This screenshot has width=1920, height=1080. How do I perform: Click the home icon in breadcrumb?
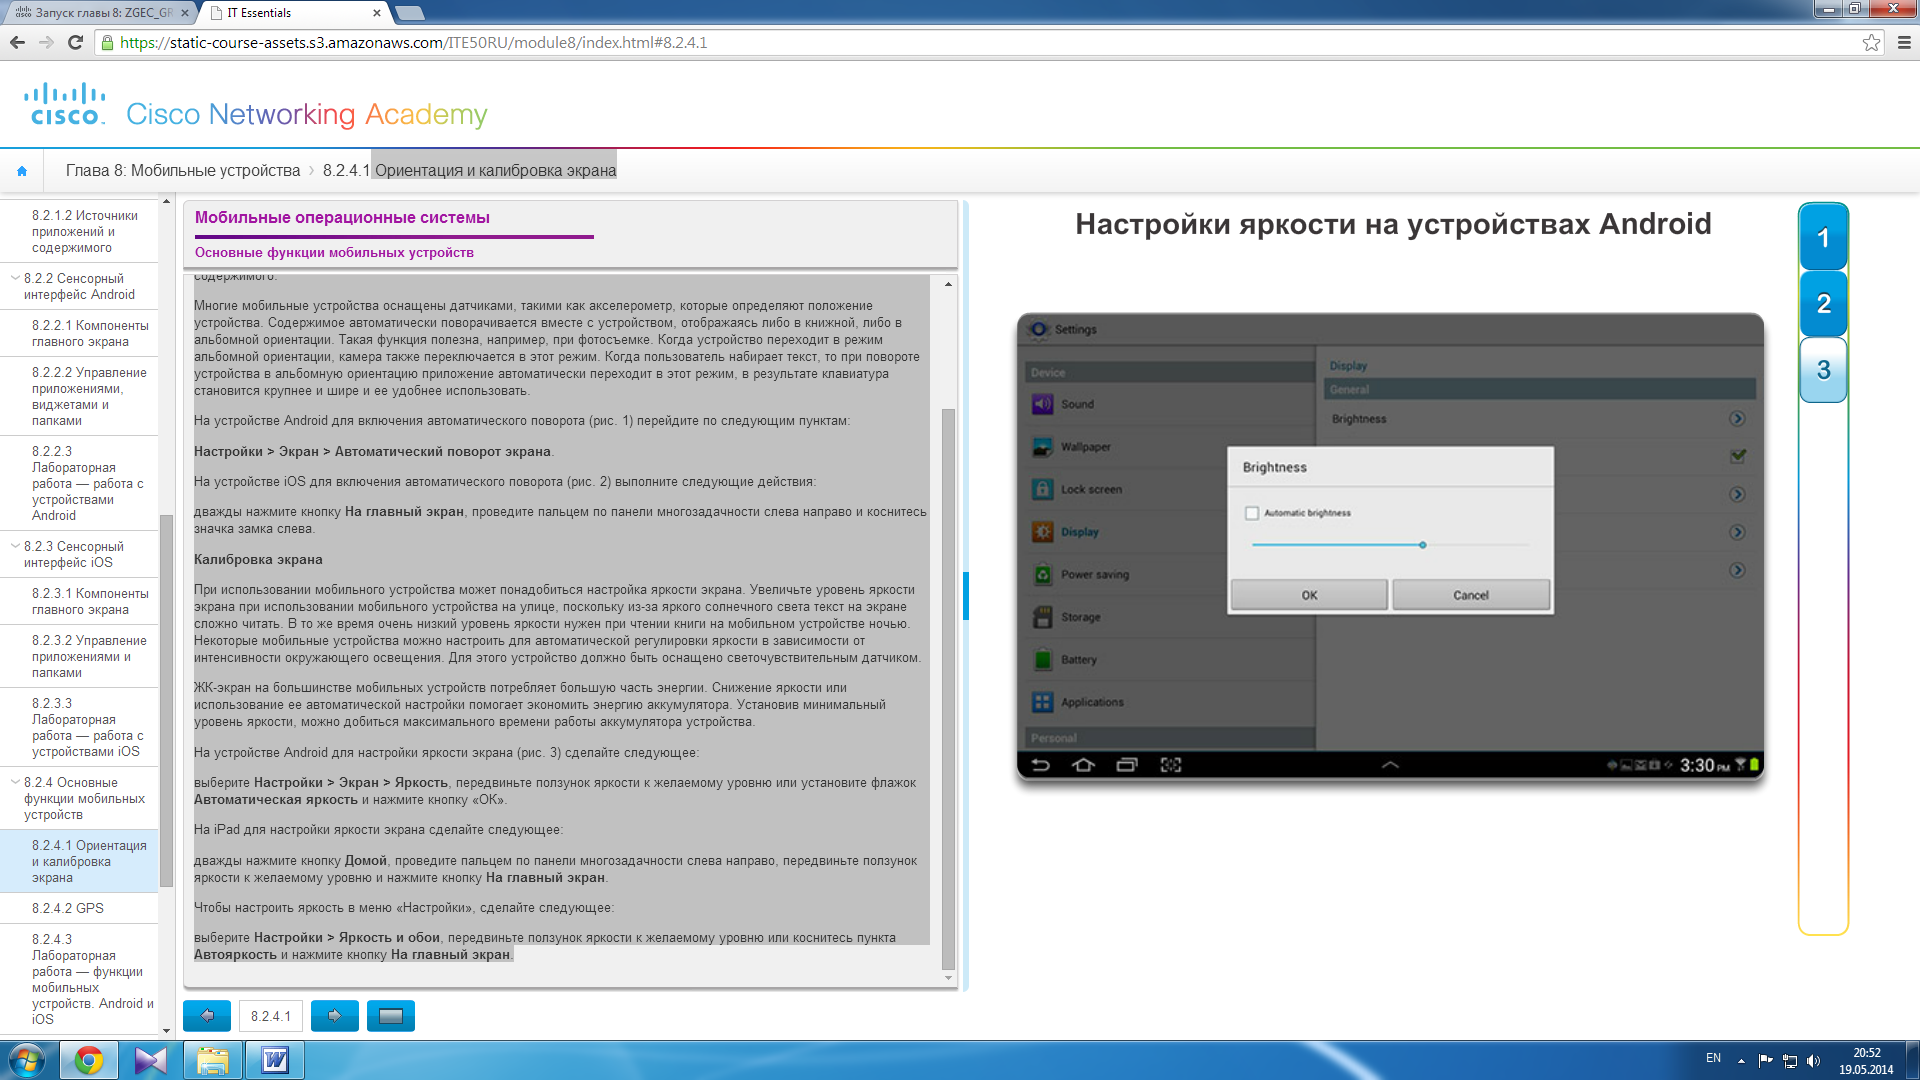(x=22, y=171)
